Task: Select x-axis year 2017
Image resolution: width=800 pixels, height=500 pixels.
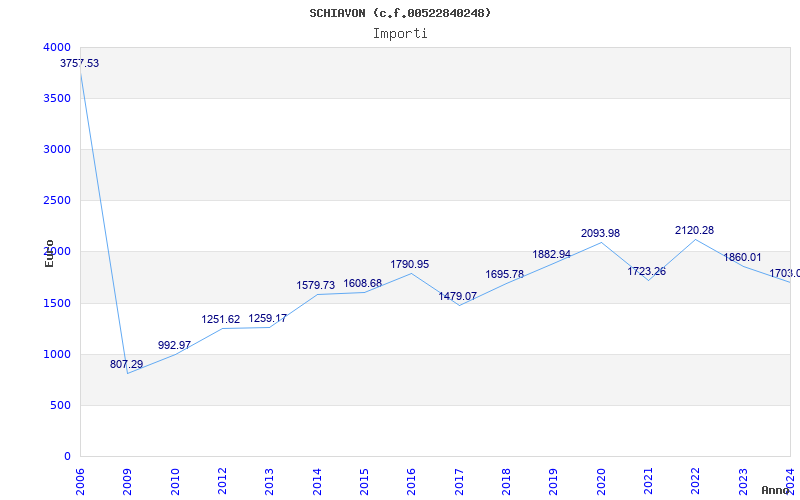Action: coord(459,482)
